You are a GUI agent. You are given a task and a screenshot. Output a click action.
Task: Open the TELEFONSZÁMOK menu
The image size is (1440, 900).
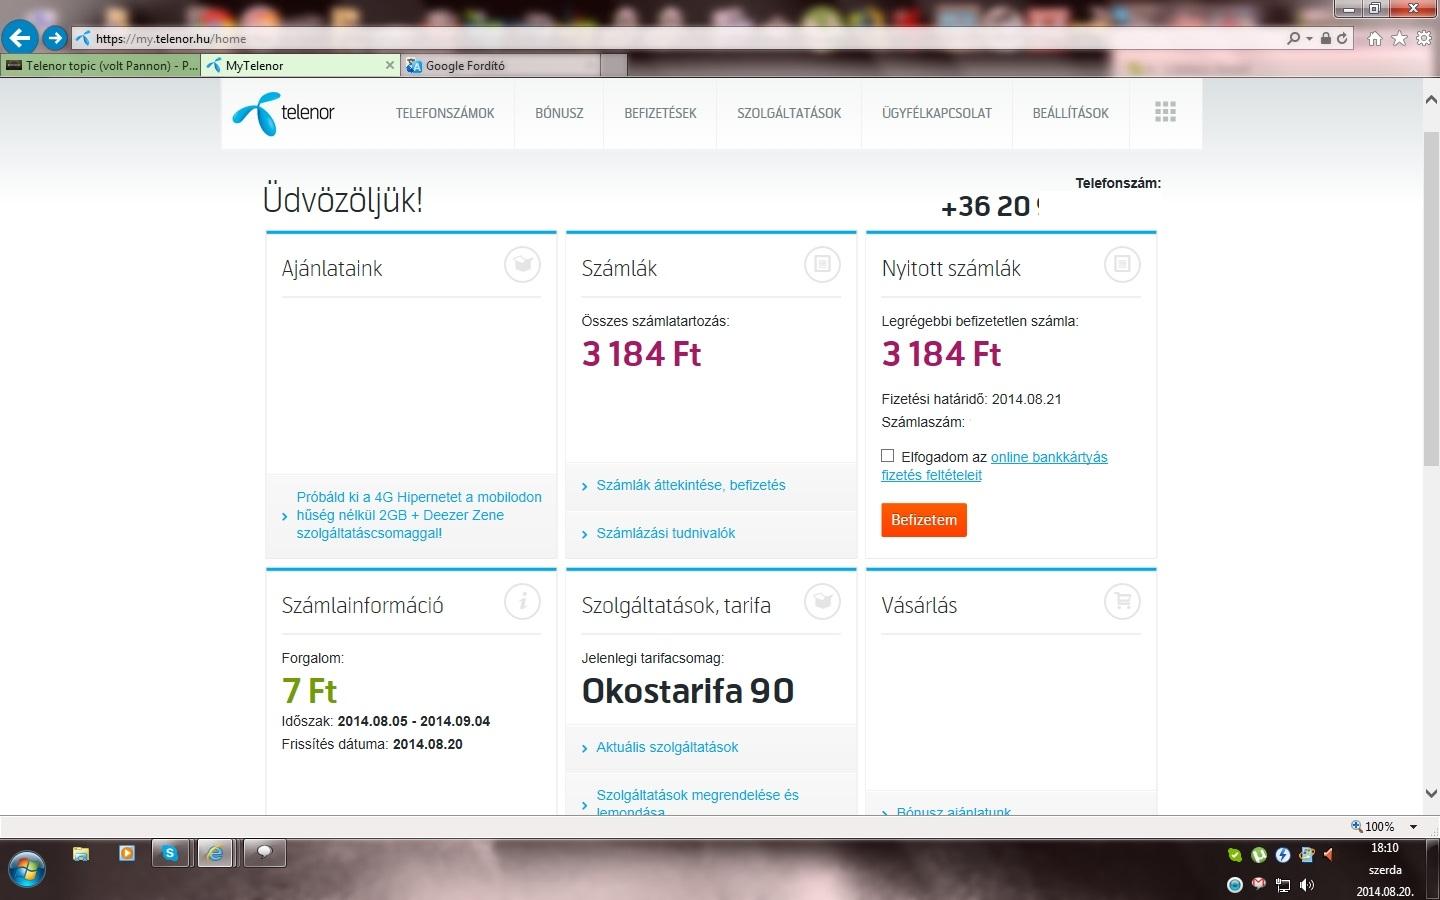[445, 113]
